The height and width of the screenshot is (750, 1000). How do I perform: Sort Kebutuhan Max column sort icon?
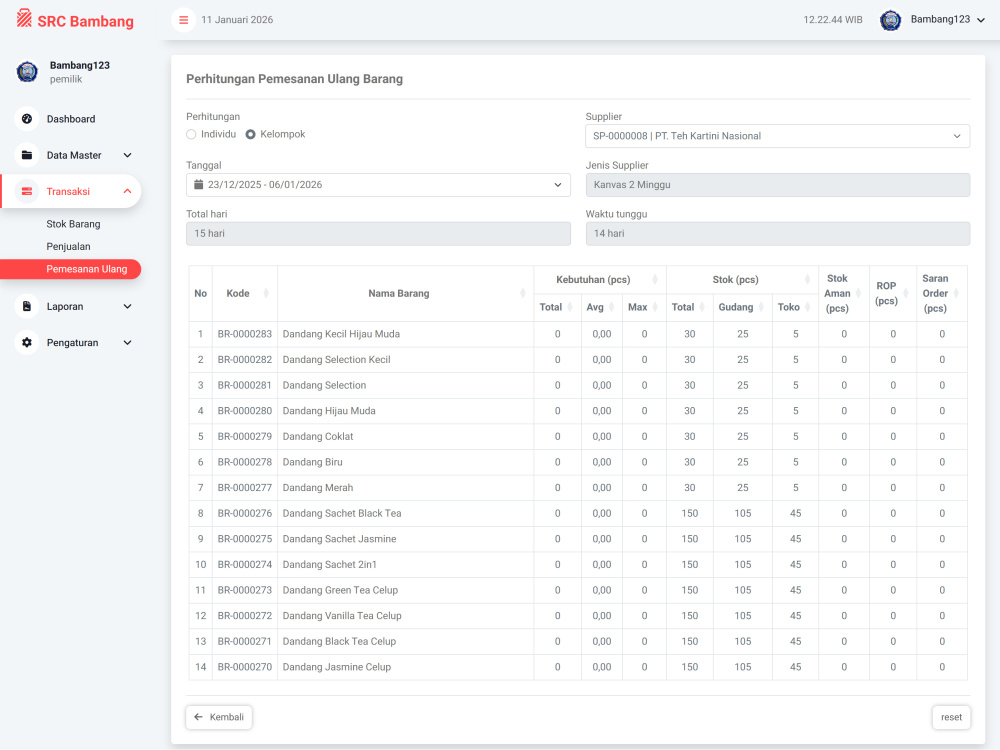(x=655, y=307)
